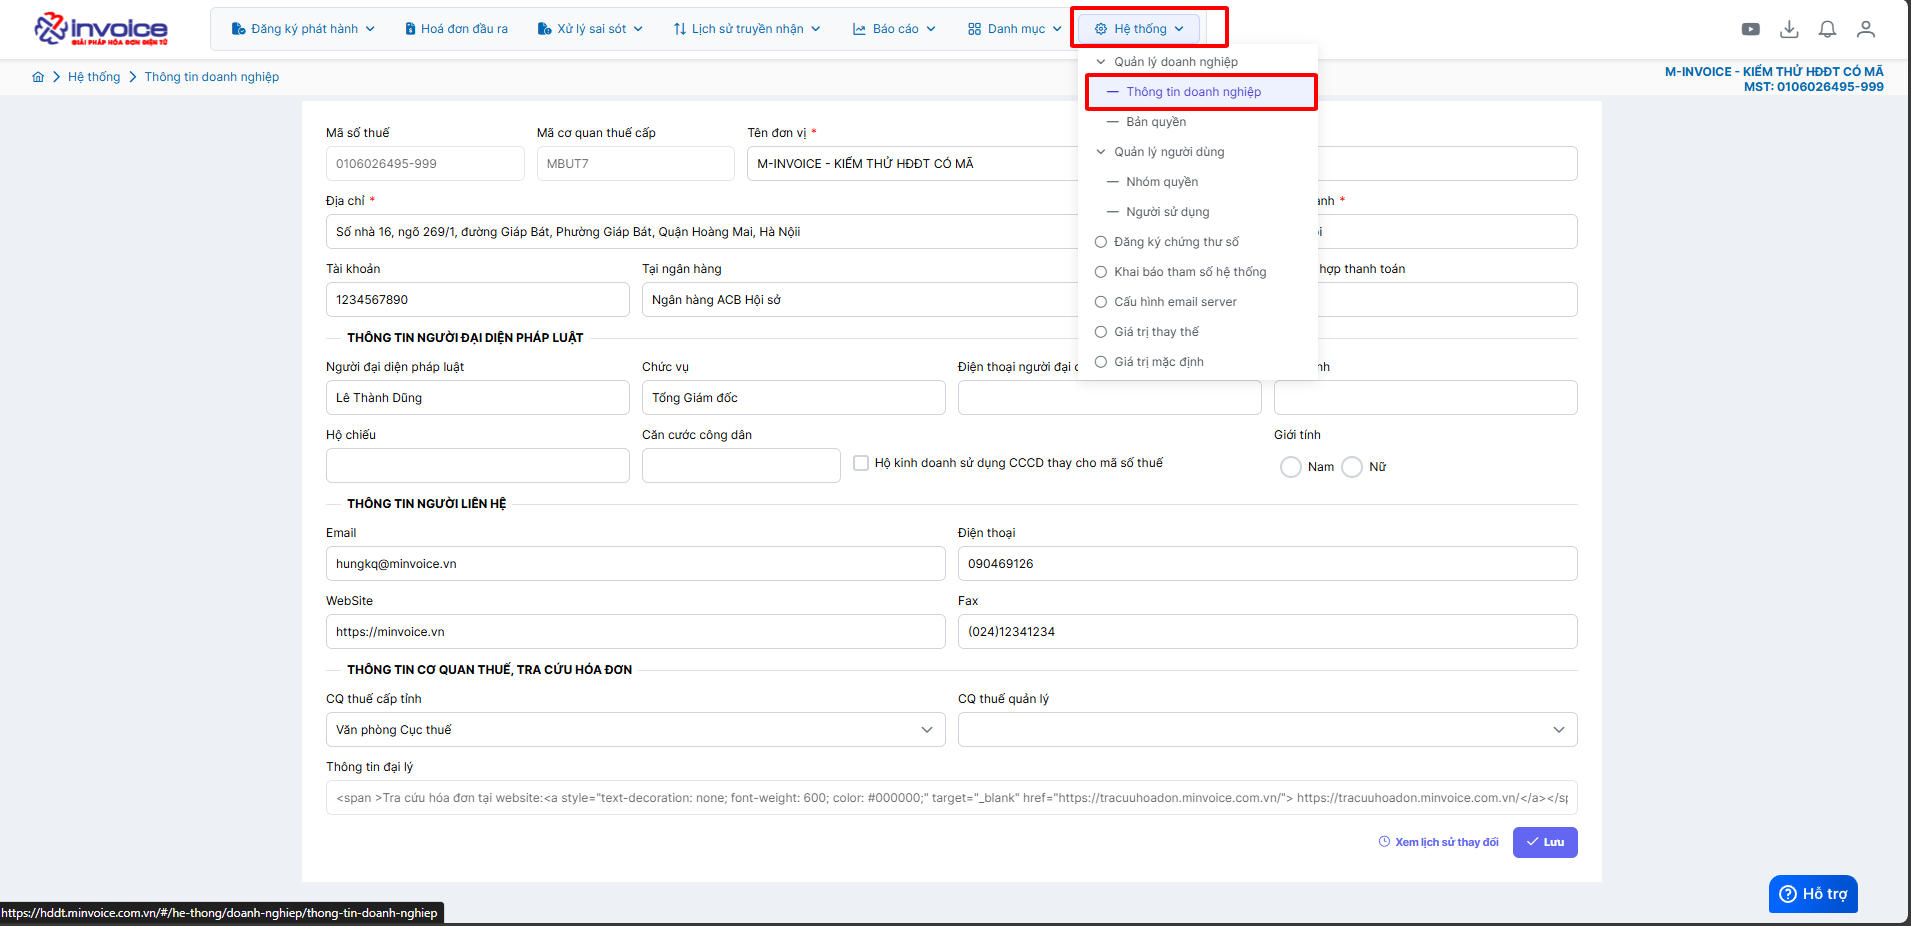Viewport: 1911px width, 926px height.
Task: Click the Mã số thuế field
Action: [x=425, y=164]
